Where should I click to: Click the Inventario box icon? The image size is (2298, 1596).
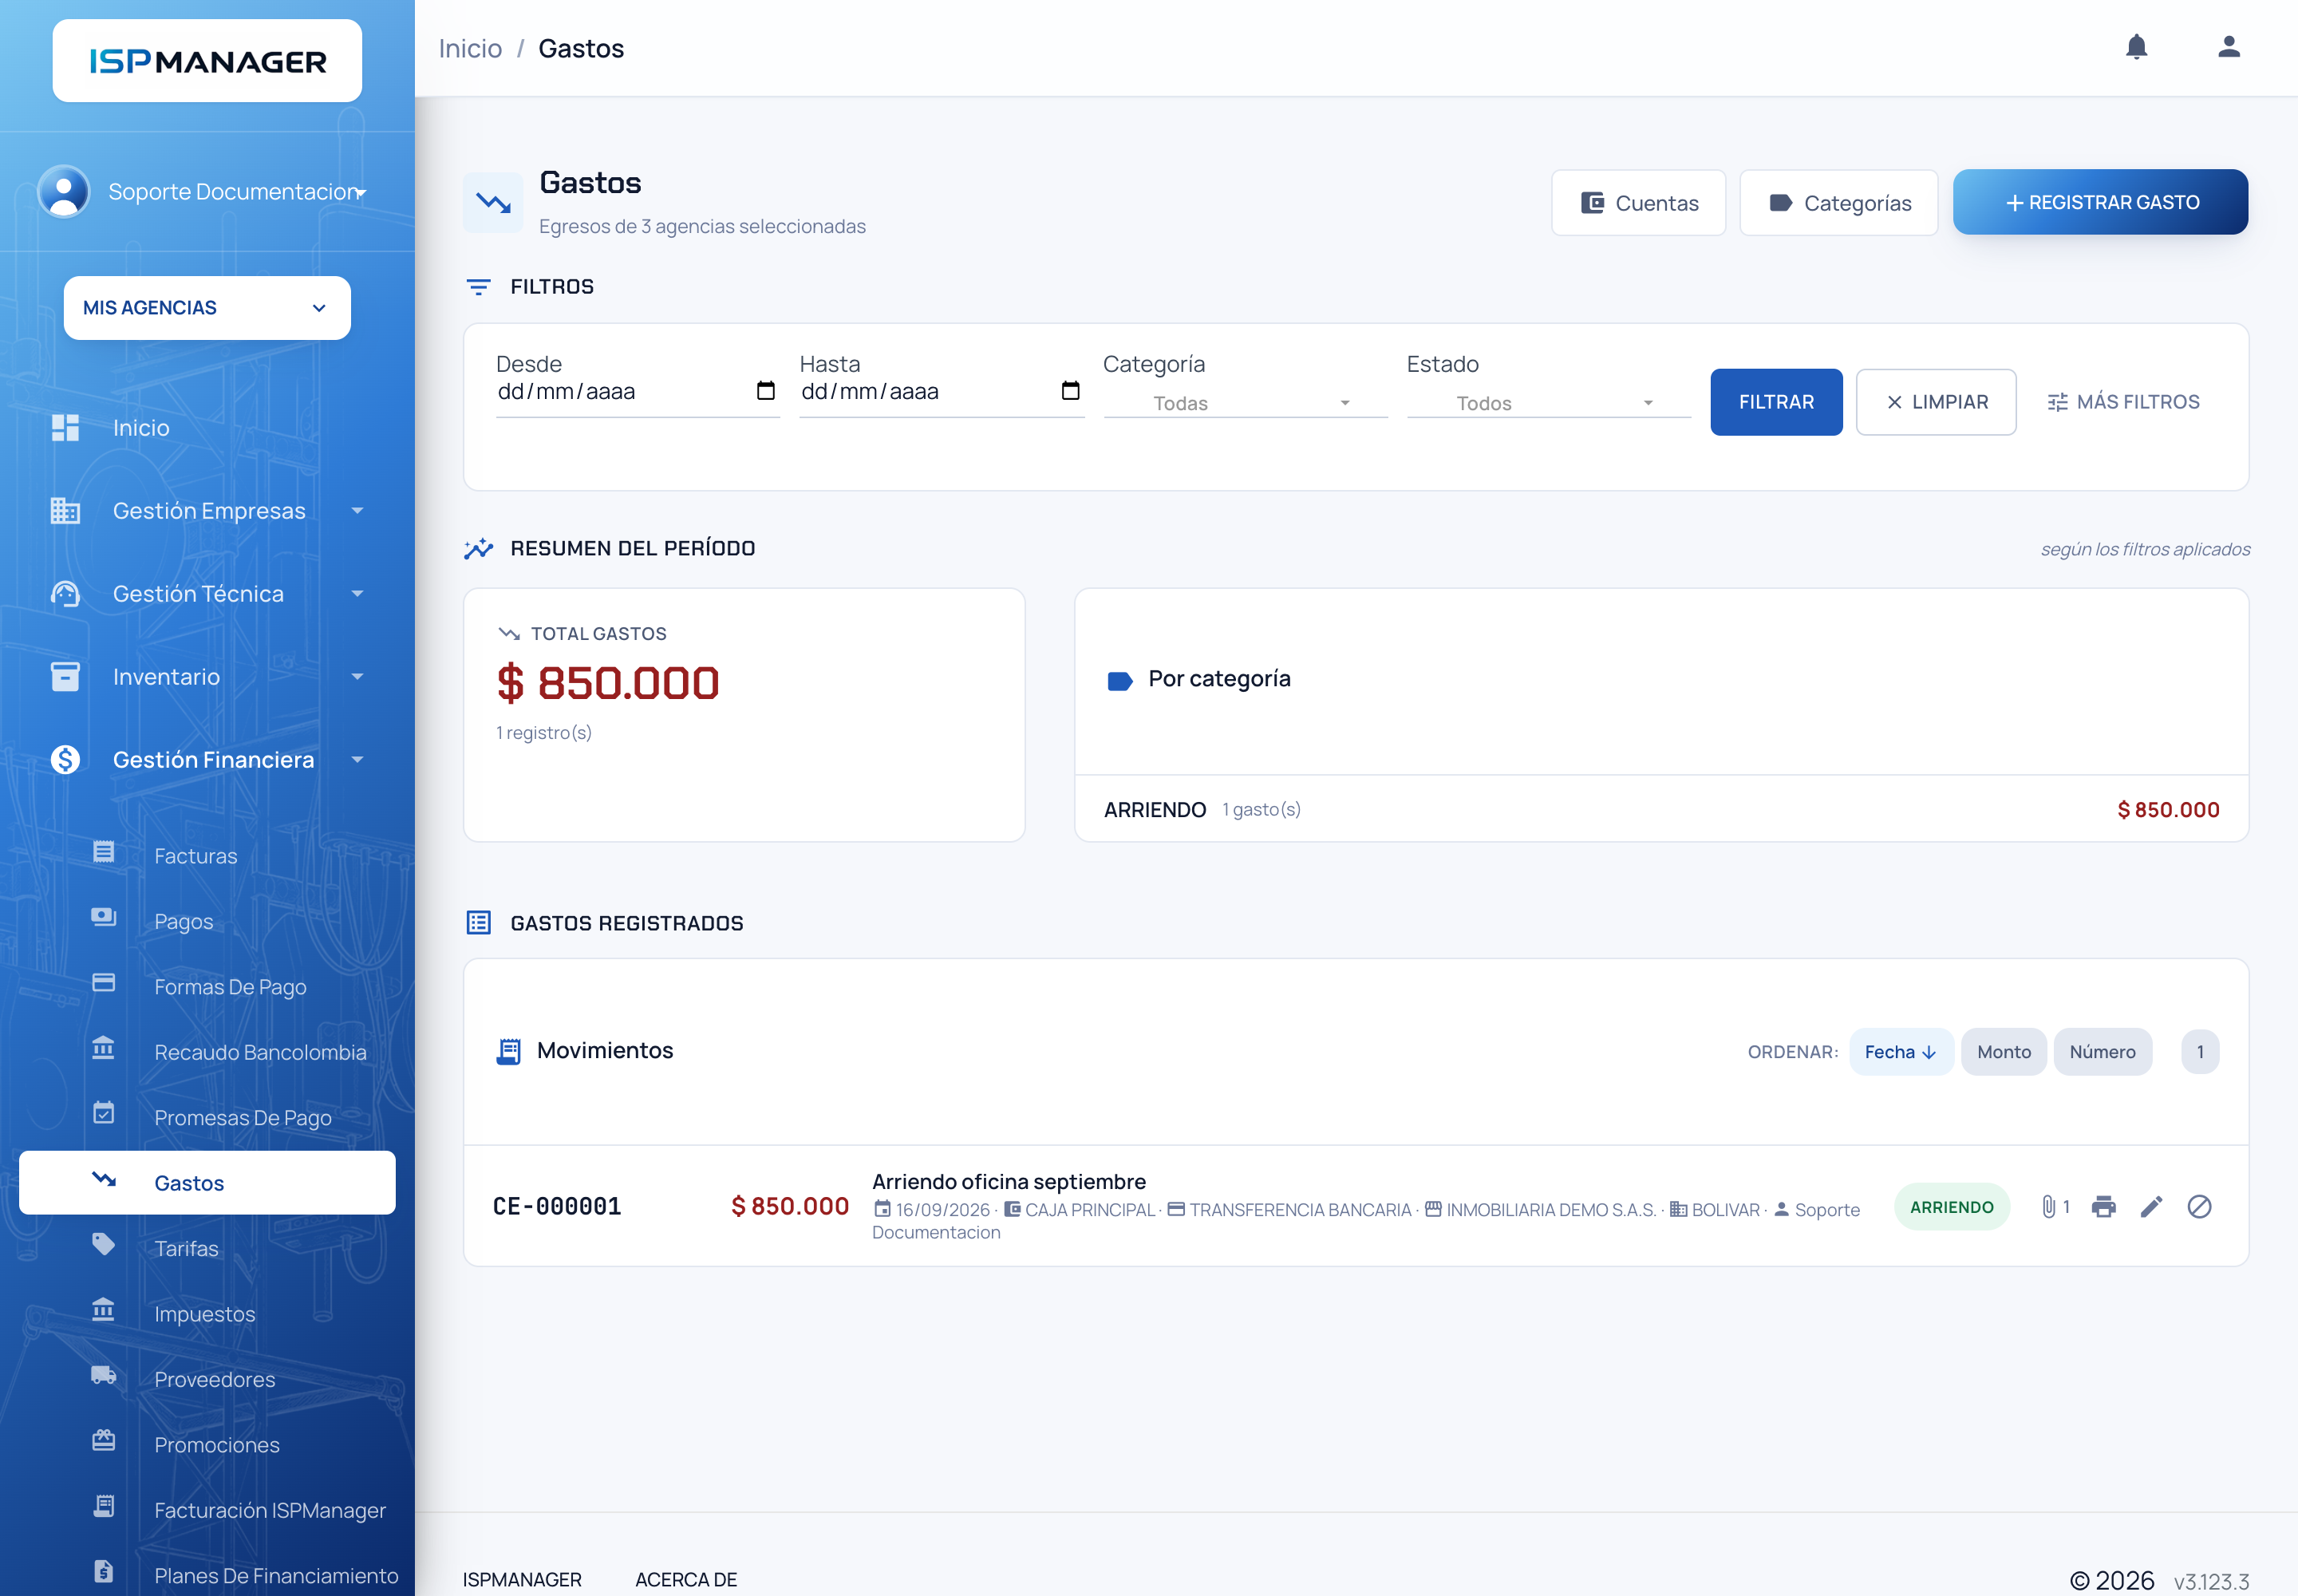coord(65,677)
